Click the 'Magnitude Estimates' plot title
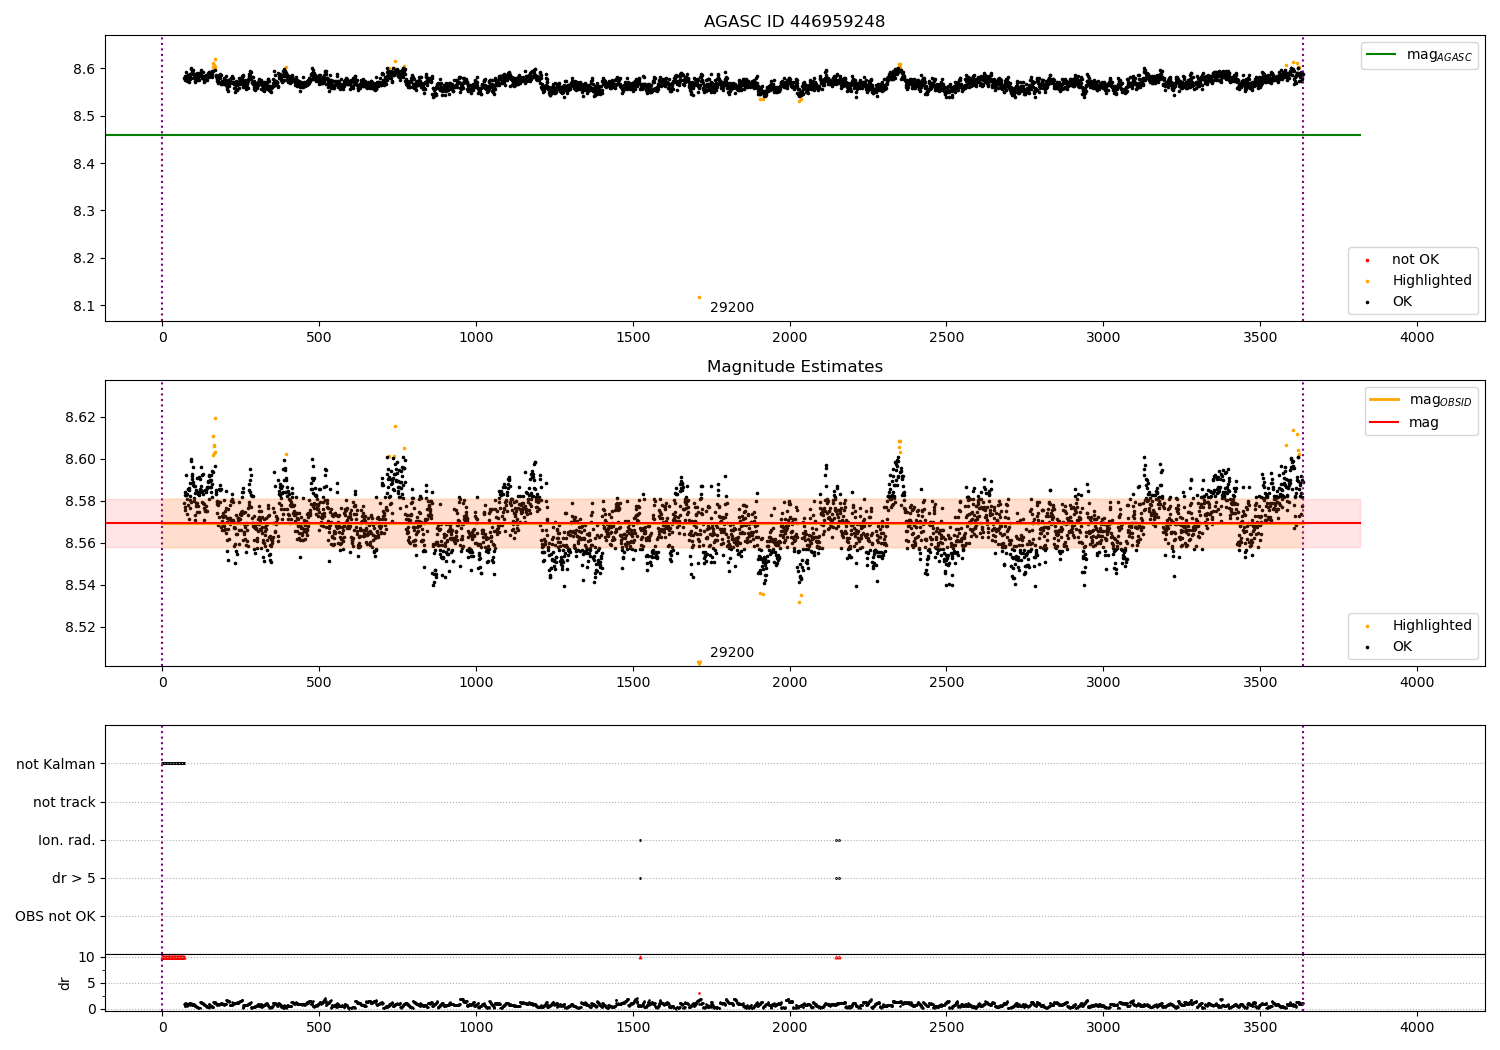Viewport: 1500px width, 1050px height. [794, 367]
